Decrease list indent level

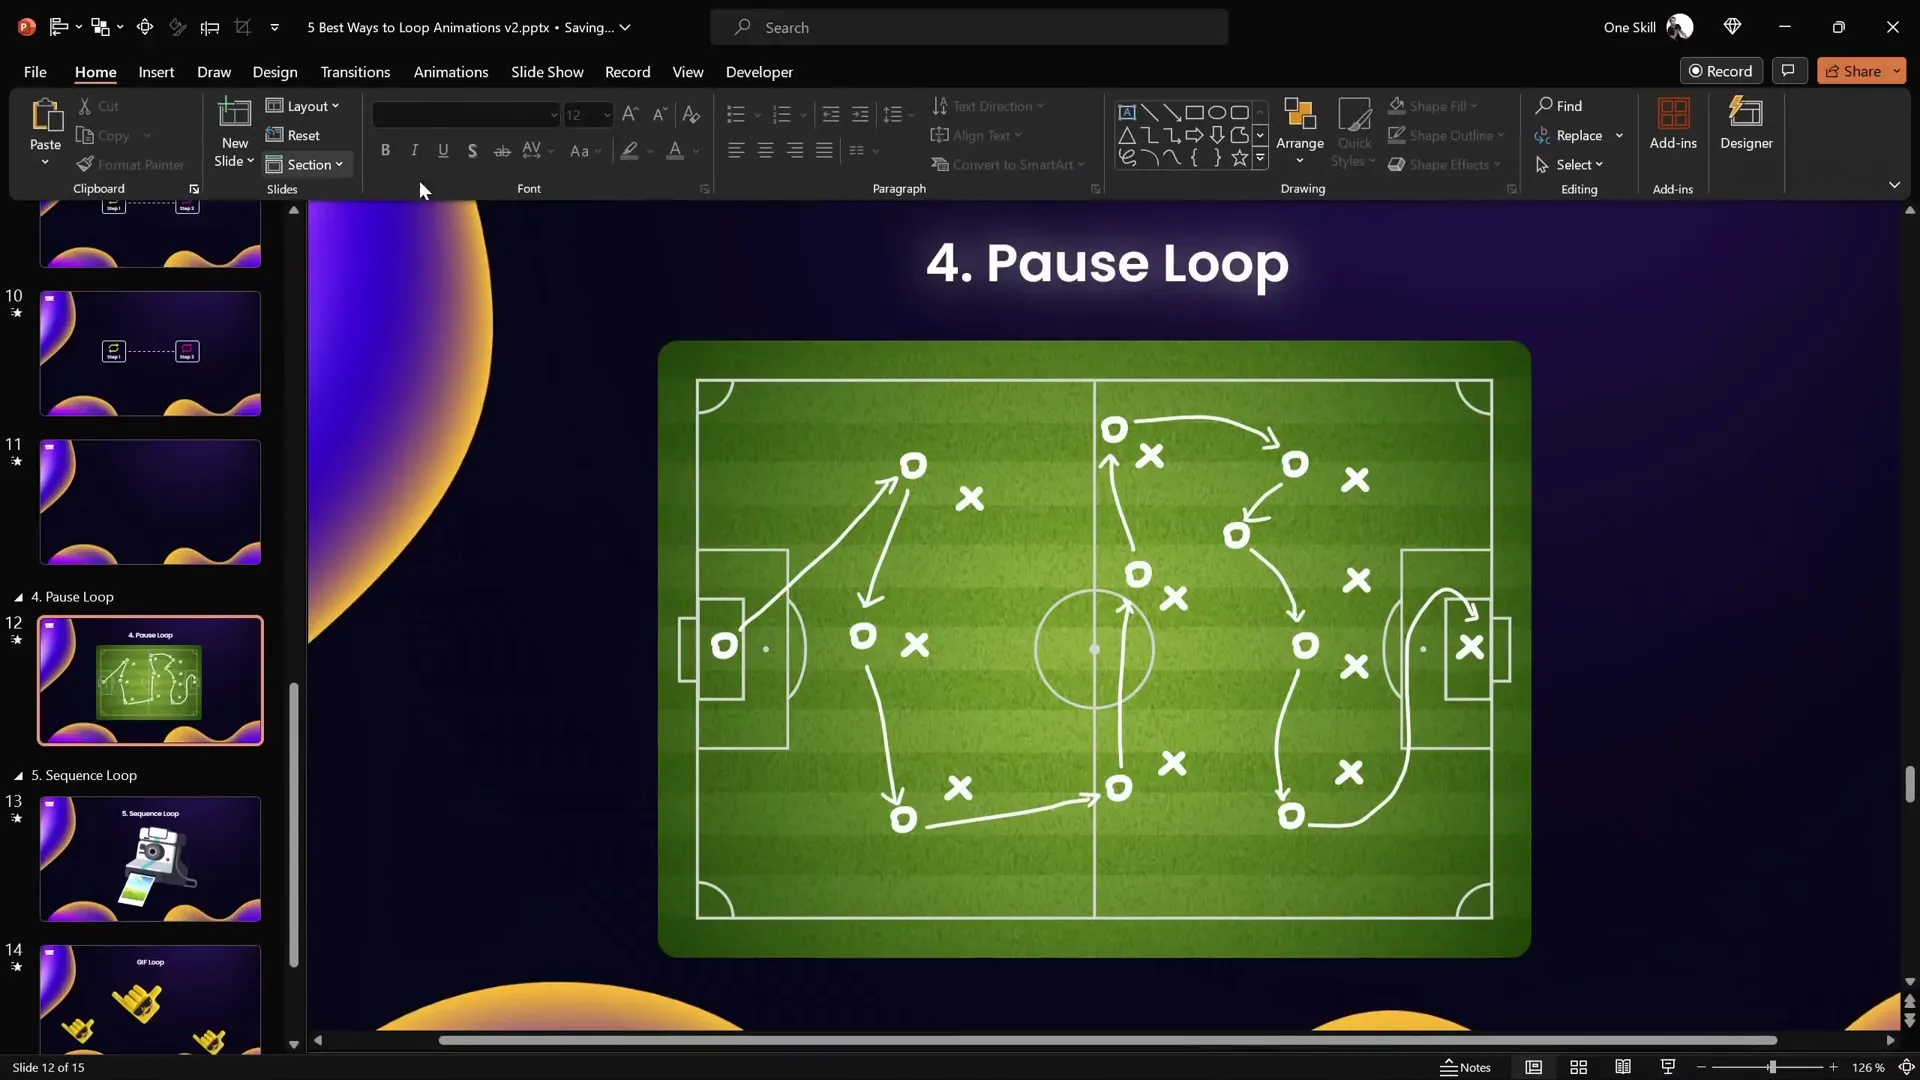coord(830,115)
